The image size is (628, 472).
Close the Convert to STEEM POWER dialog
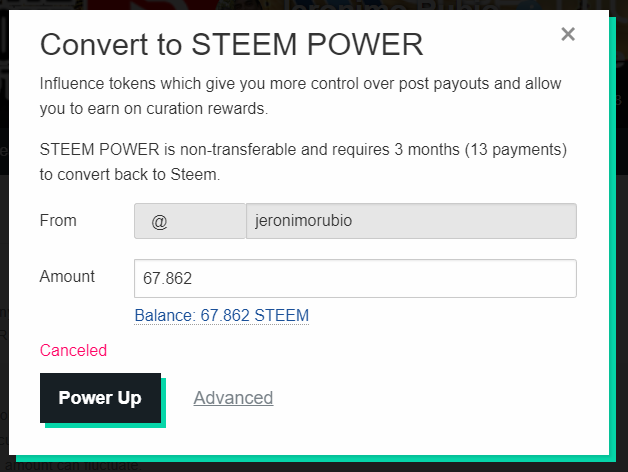(568, 34)
